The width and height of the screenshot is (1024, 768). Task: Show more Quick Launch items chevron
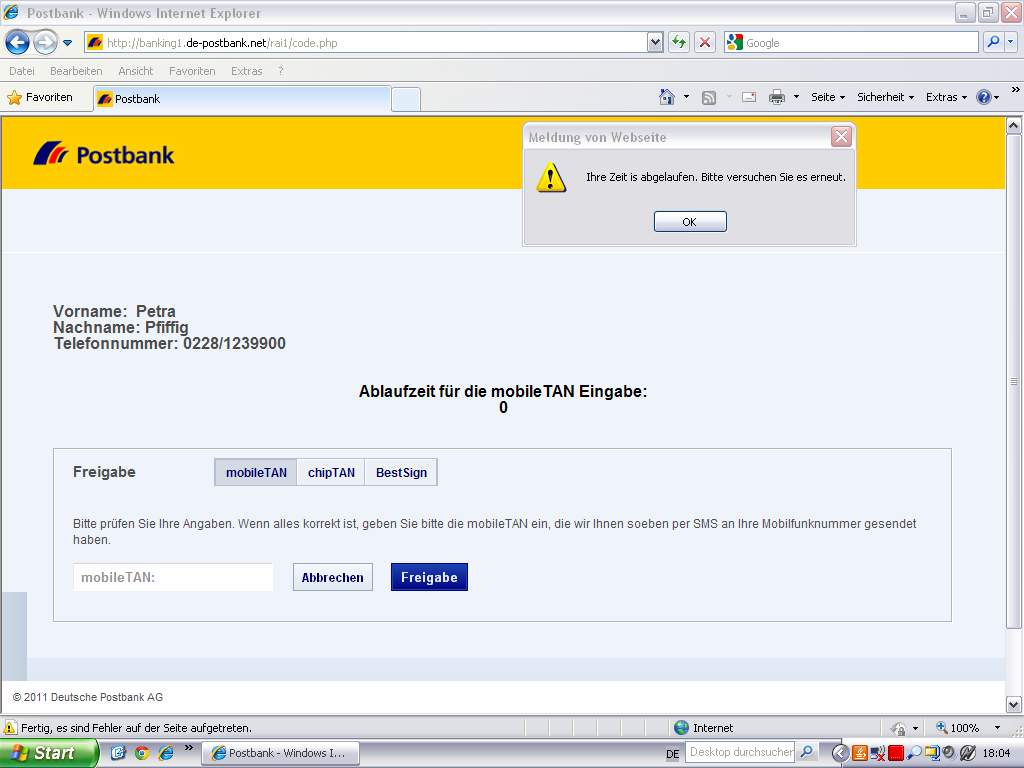pos(189,748)
